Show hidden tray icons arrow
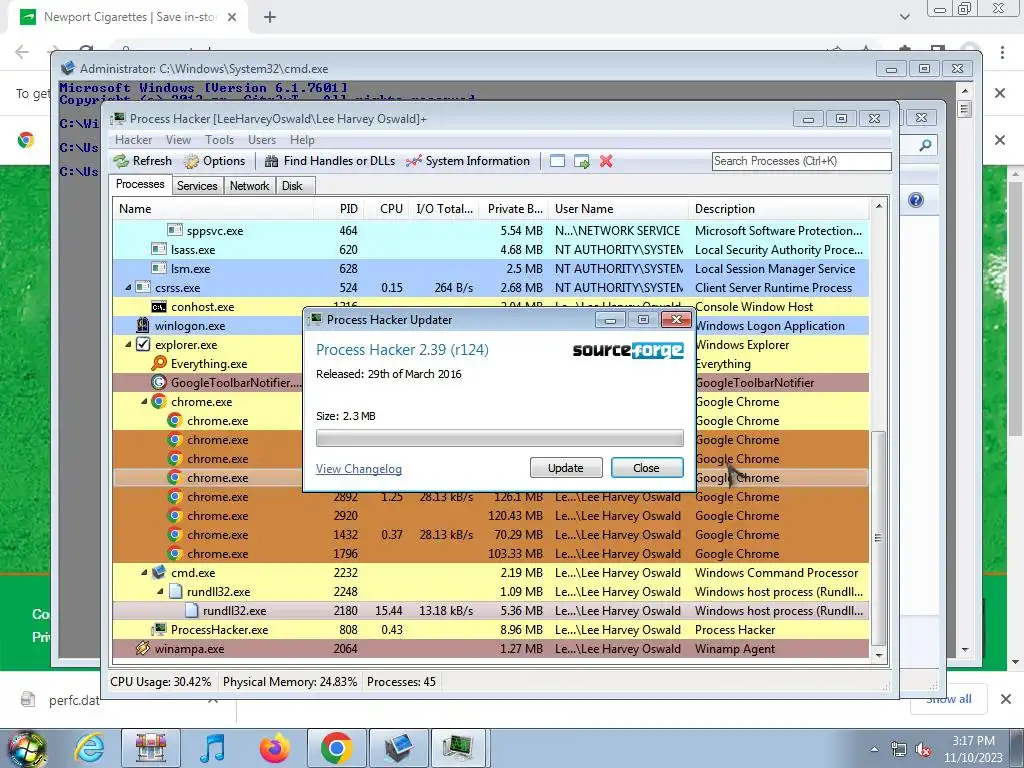This screenshot has height=768, width=1024. (874, 750)
